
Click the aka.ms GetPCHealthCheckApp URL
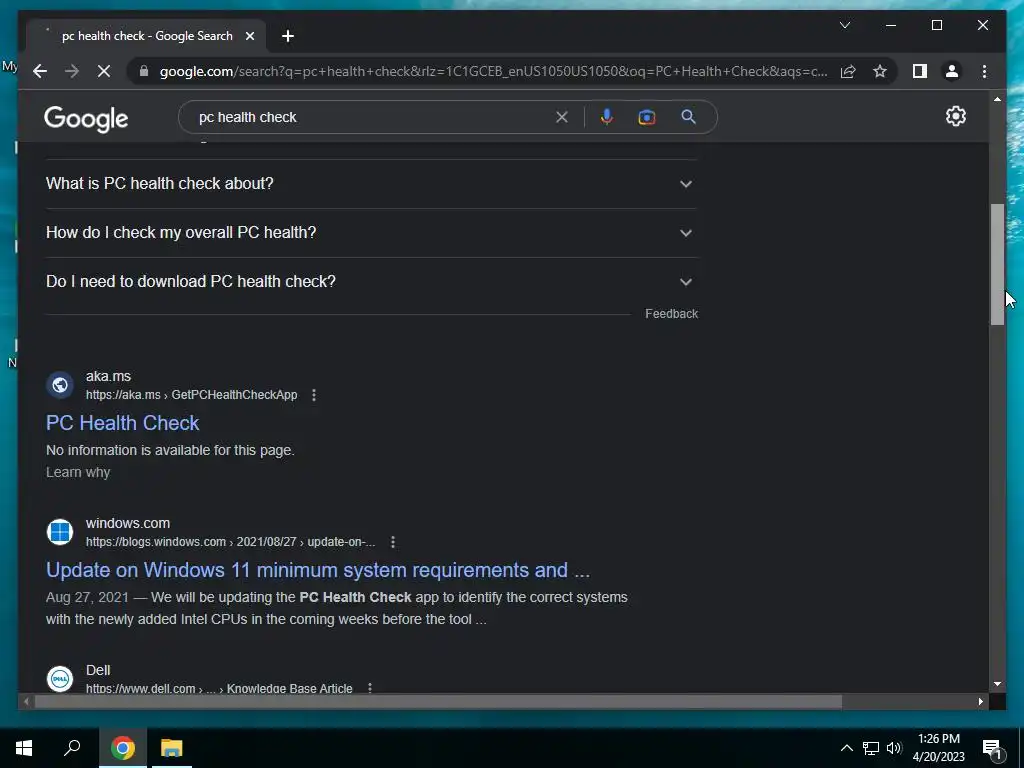(191, 395)
